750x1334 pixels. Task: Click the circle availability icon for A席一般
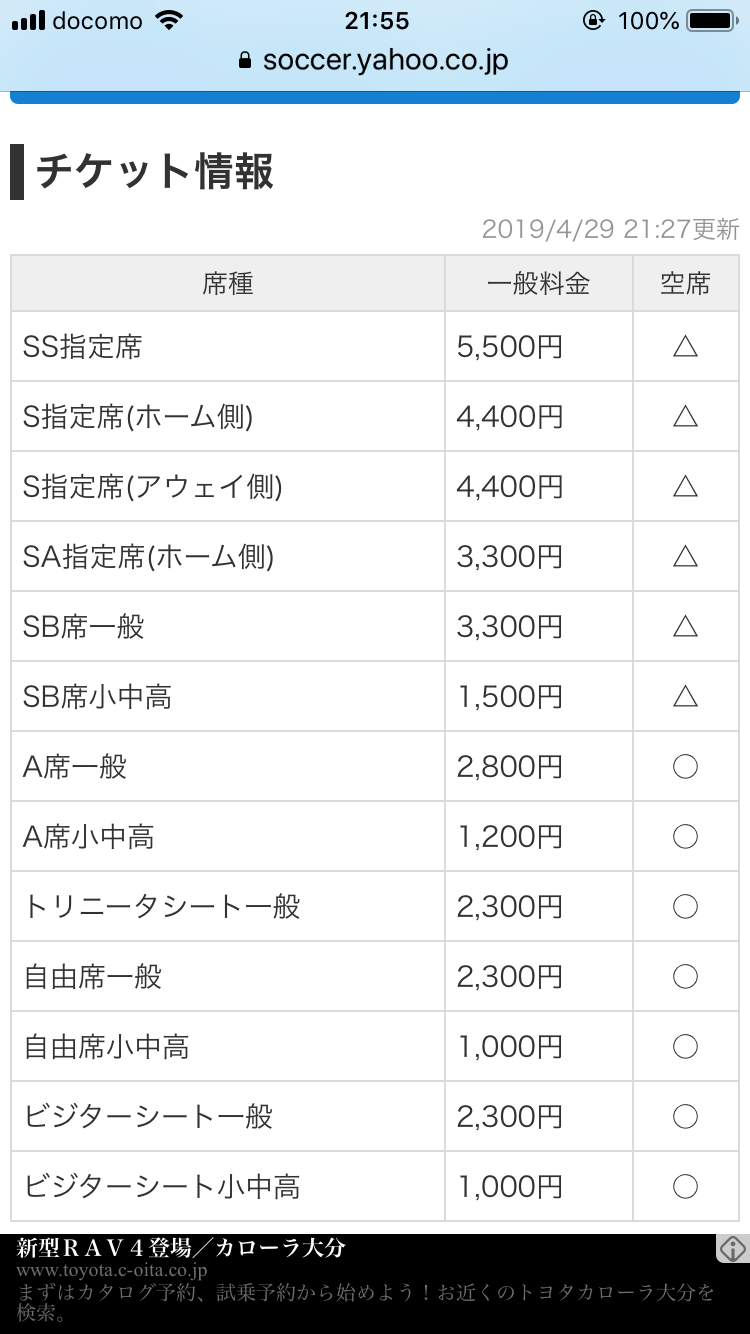tap(685, 766)
